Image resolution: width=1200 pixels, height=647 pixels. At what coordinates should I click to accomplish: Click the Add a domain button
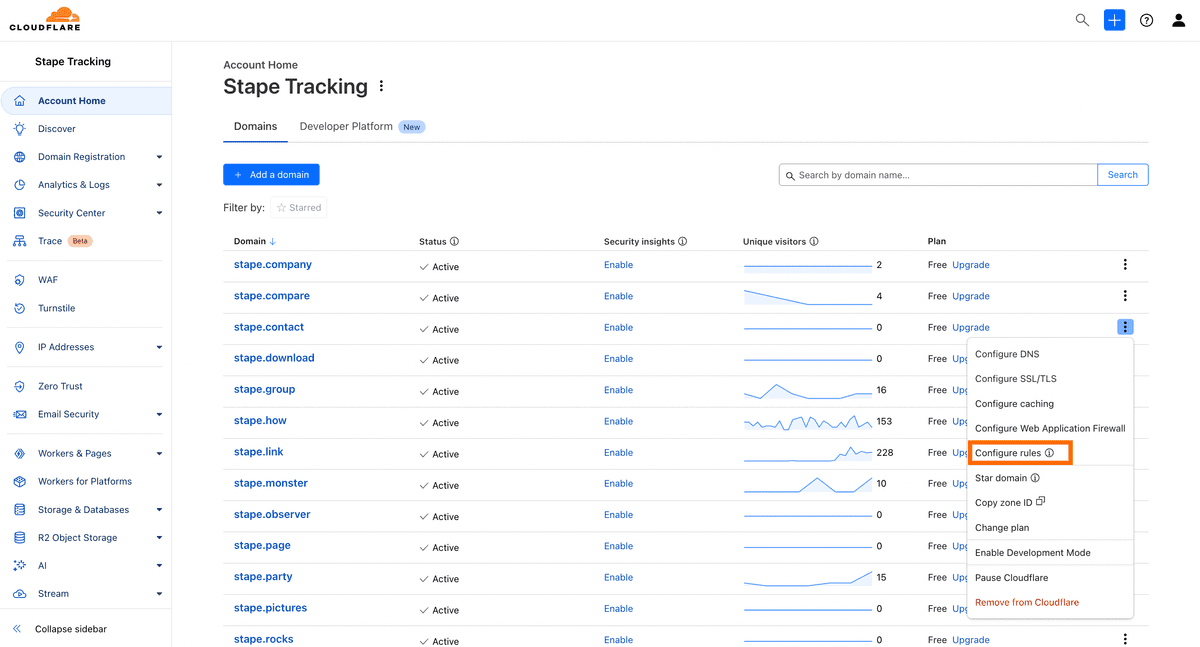click(271, 175)
